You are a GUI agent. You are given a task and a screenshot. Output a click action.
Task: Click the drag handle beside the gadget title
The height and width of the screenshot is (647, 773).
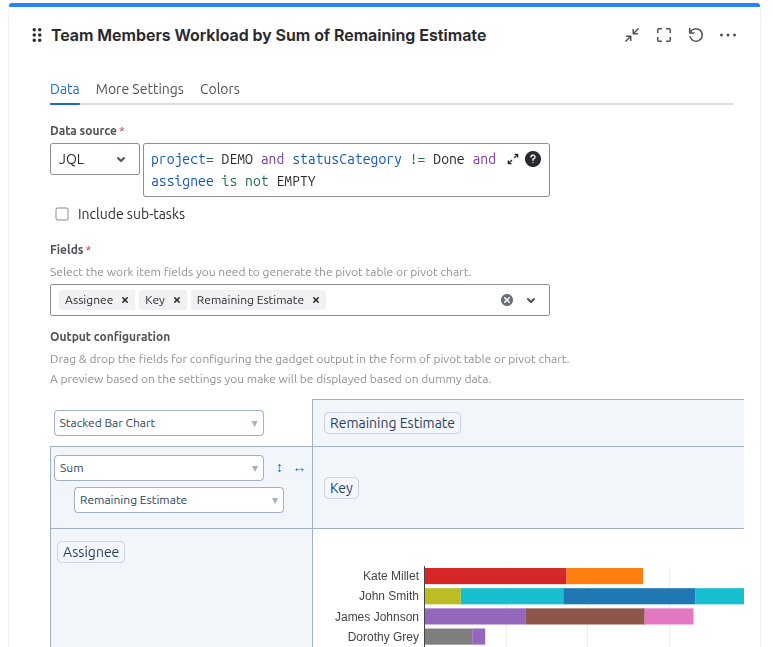(37, 36)
